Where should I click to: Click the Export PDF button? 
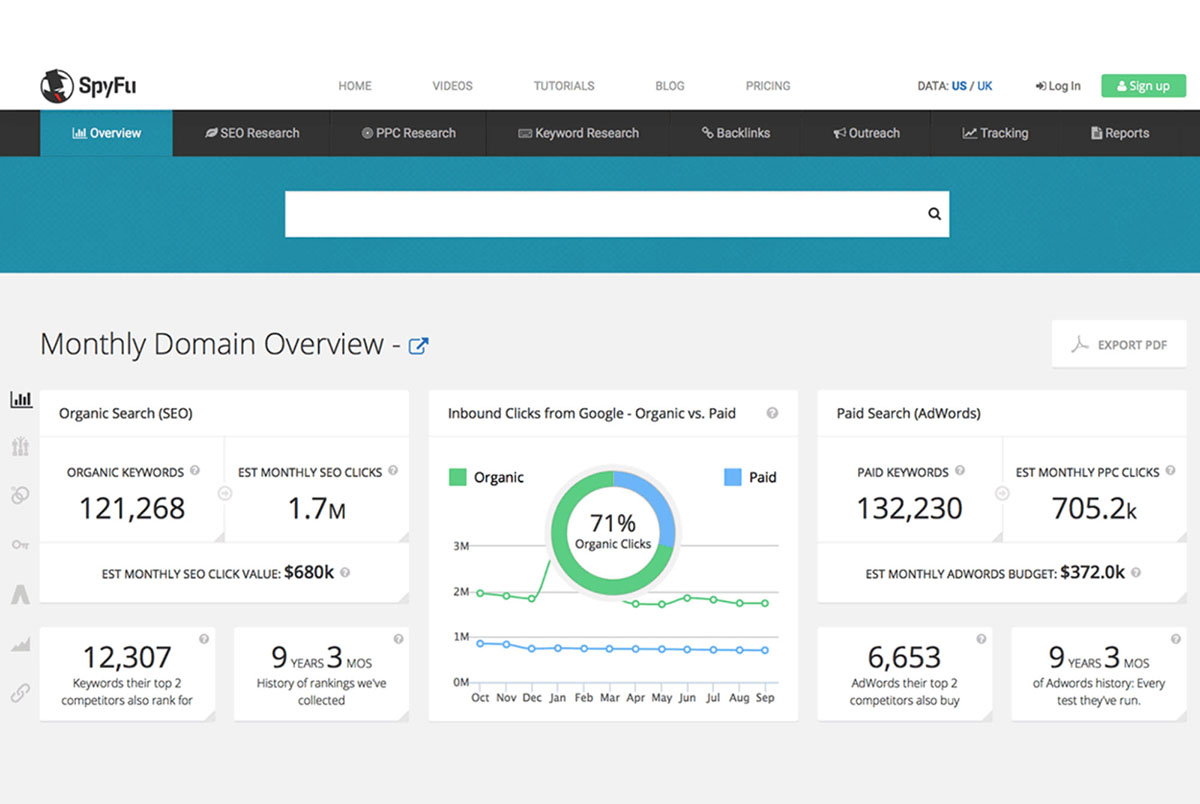(x=1119, y=345)
